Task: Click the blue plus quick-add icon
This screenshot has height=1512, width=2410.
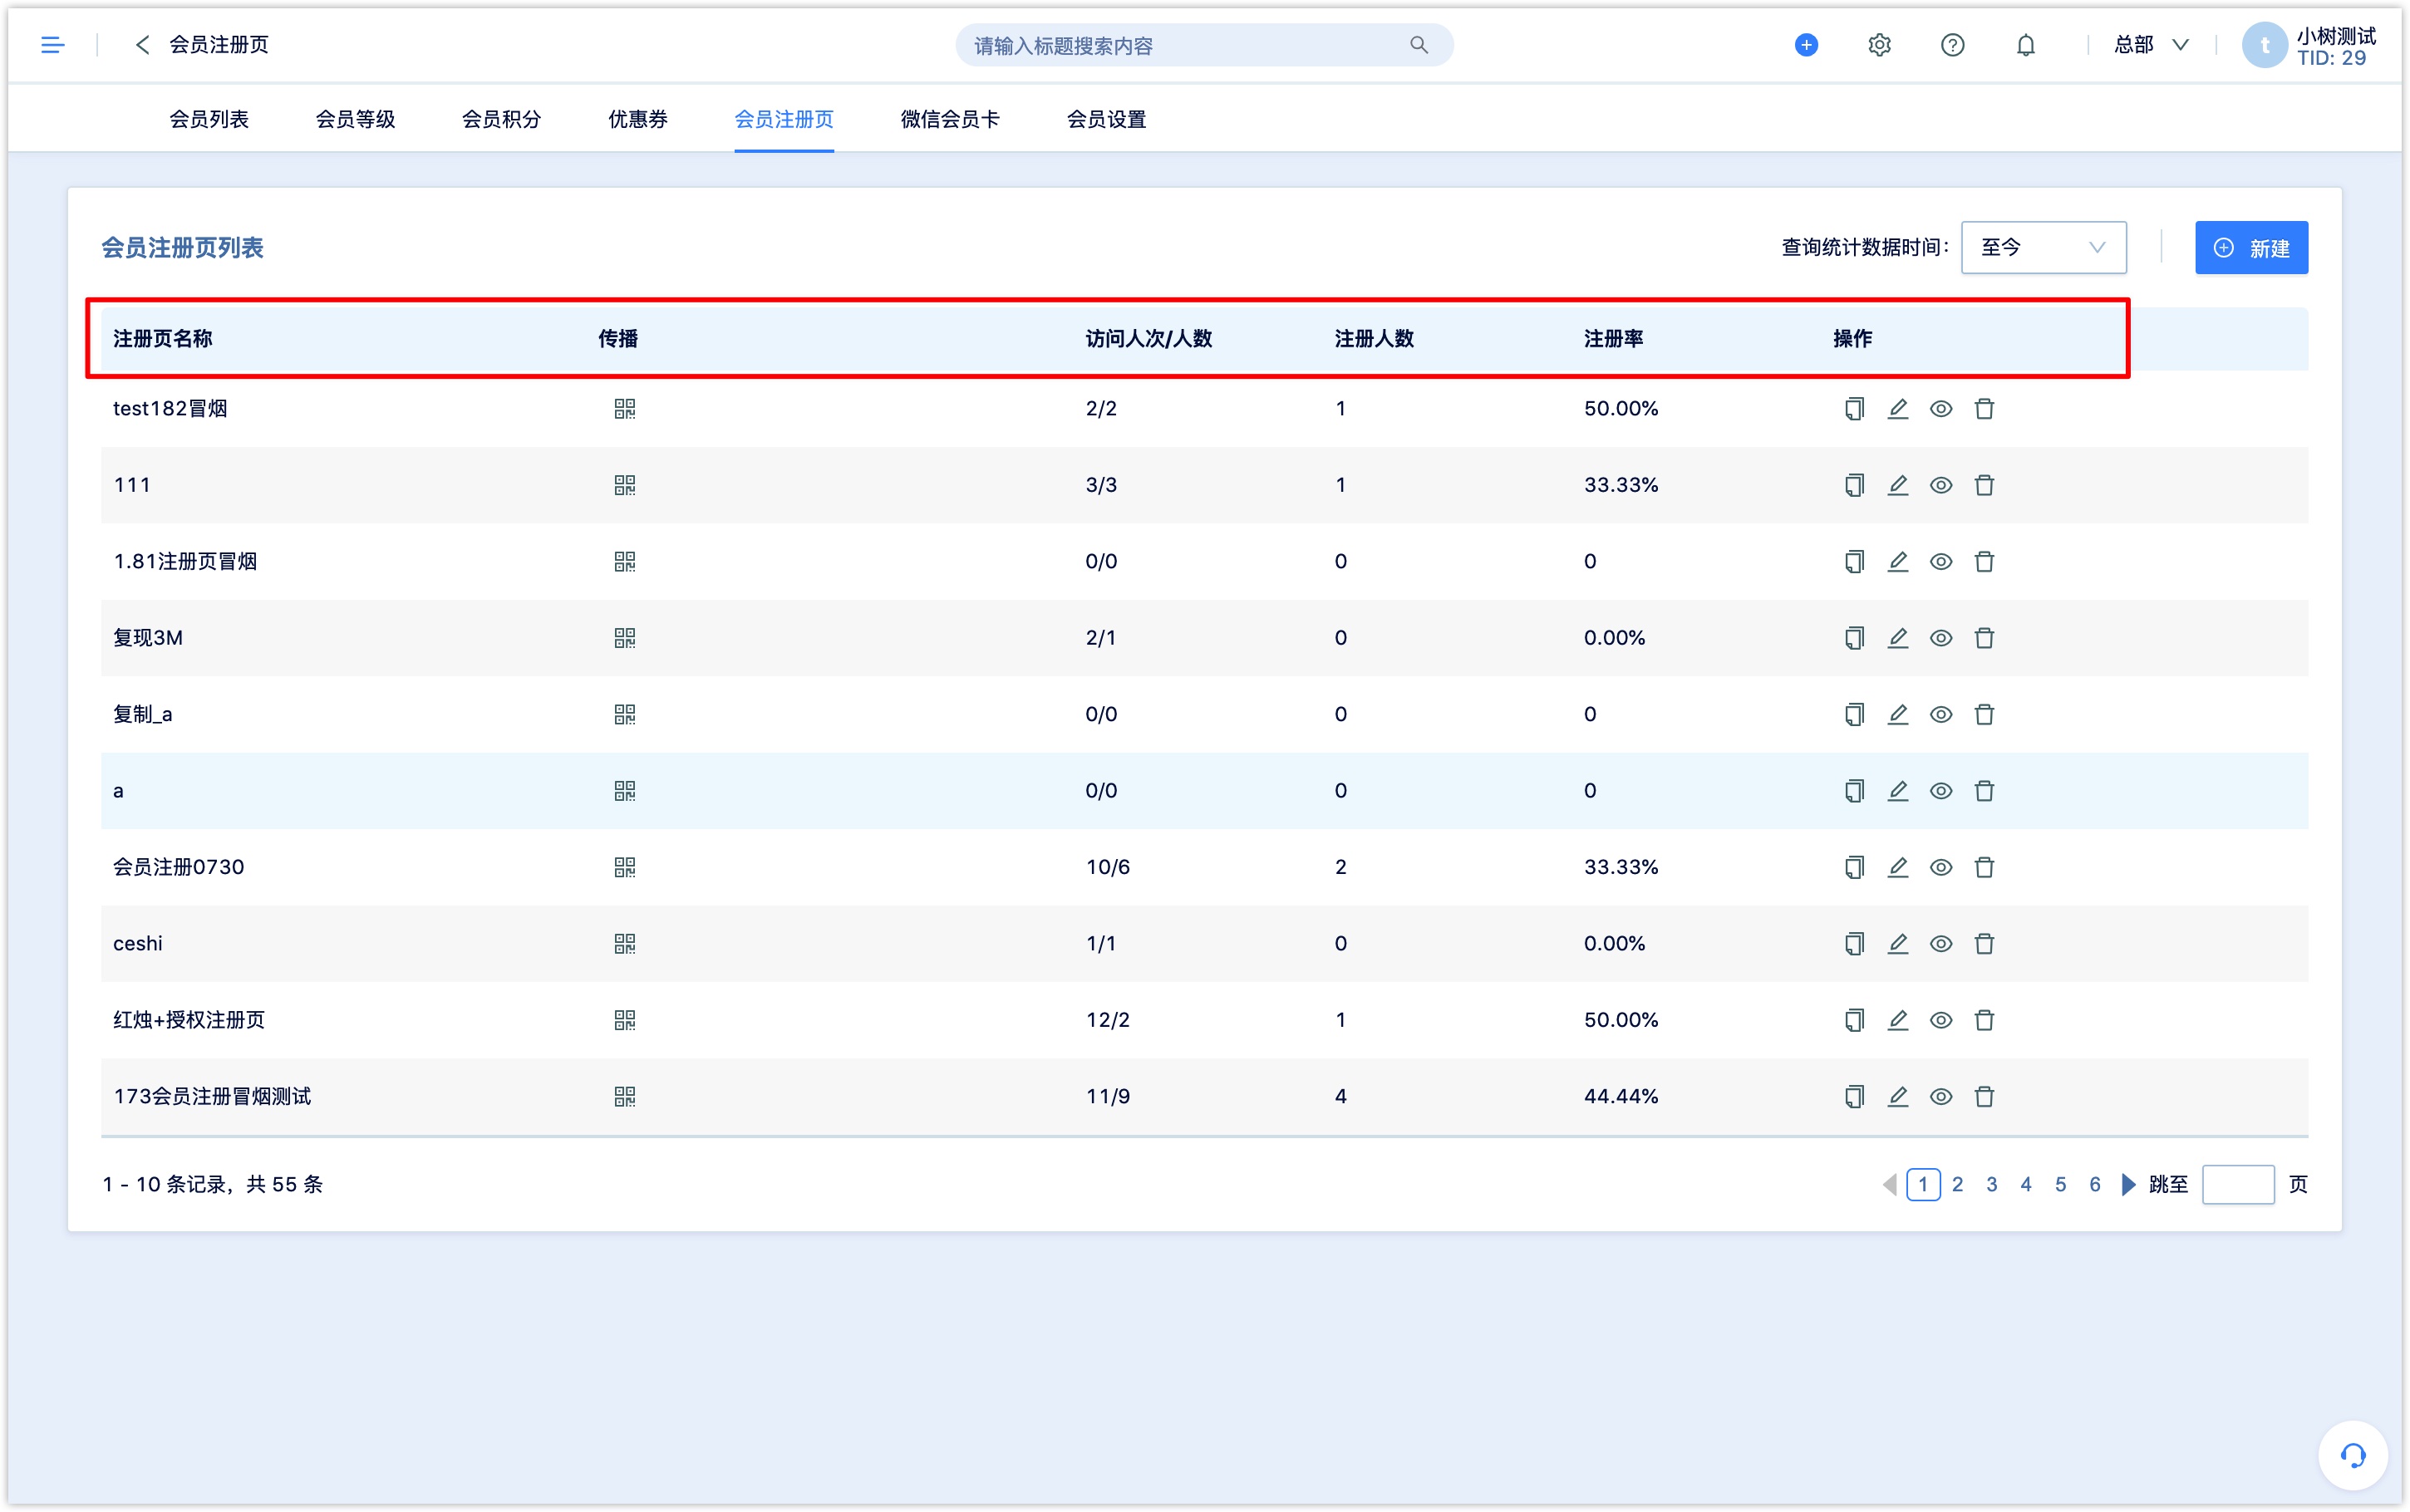Action: 1806,45
